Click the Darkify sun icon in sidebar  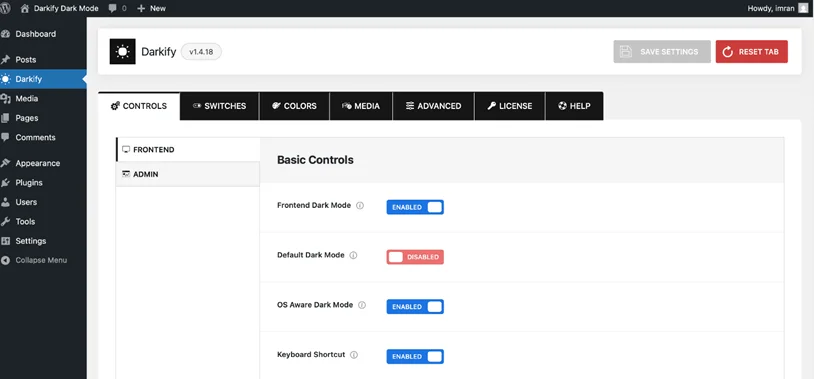pyautogui.click(x=5, y=79)
